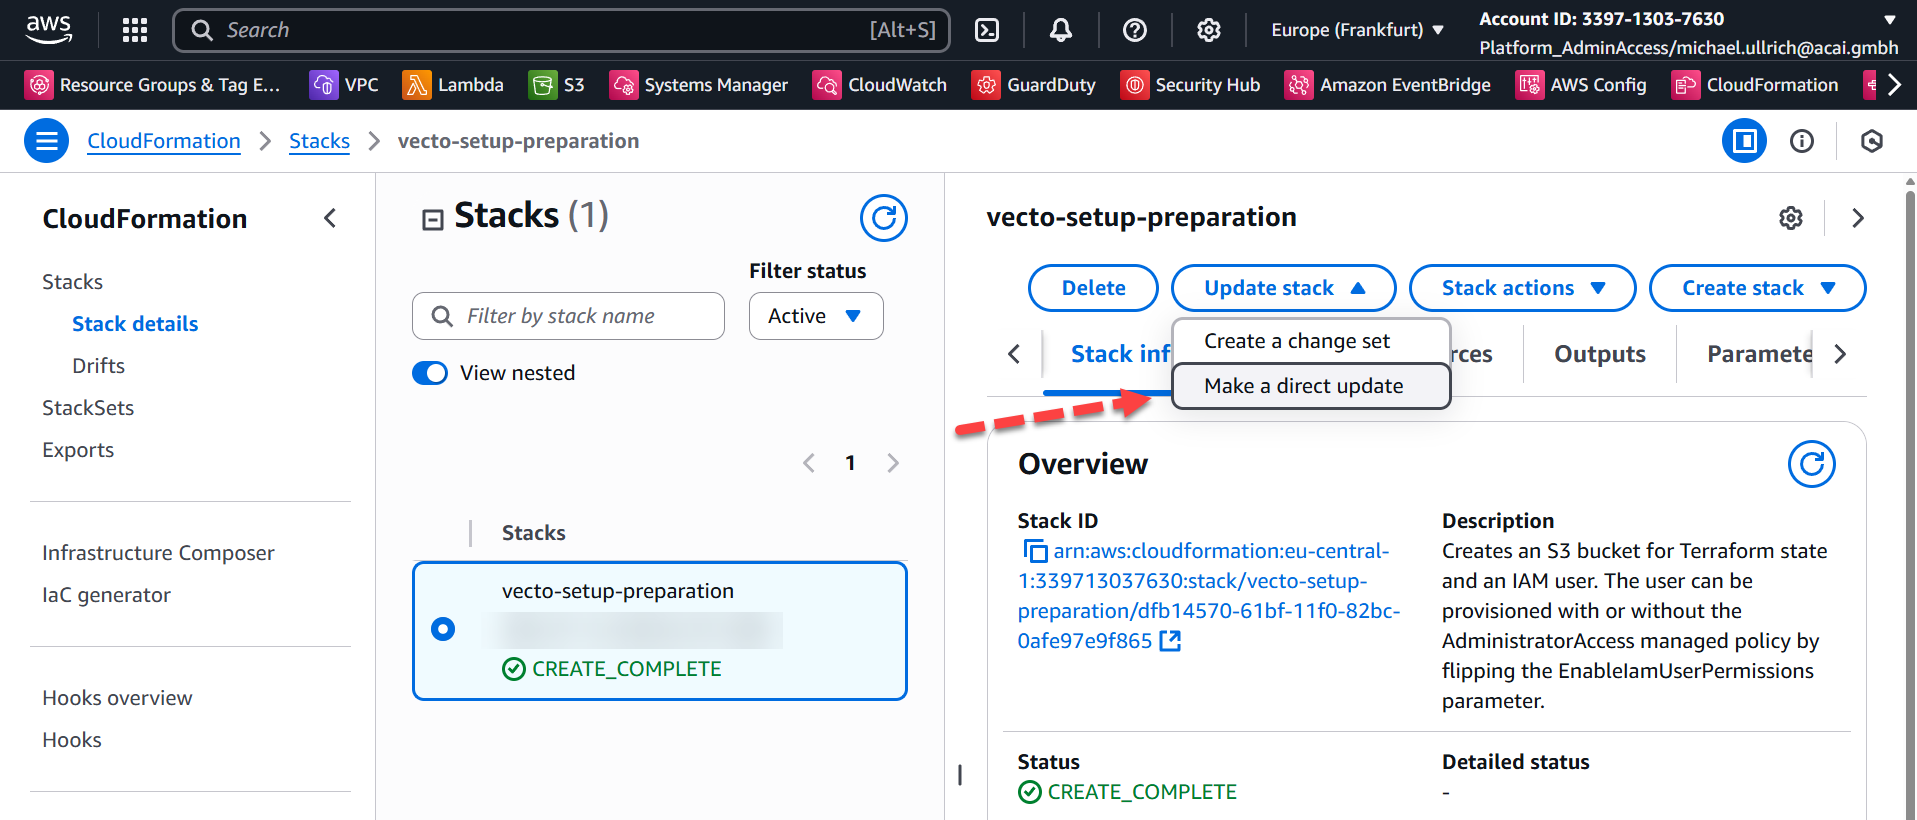
Task: Toggle the hamburger navigation menu
Action: click(x=47, y=141)
